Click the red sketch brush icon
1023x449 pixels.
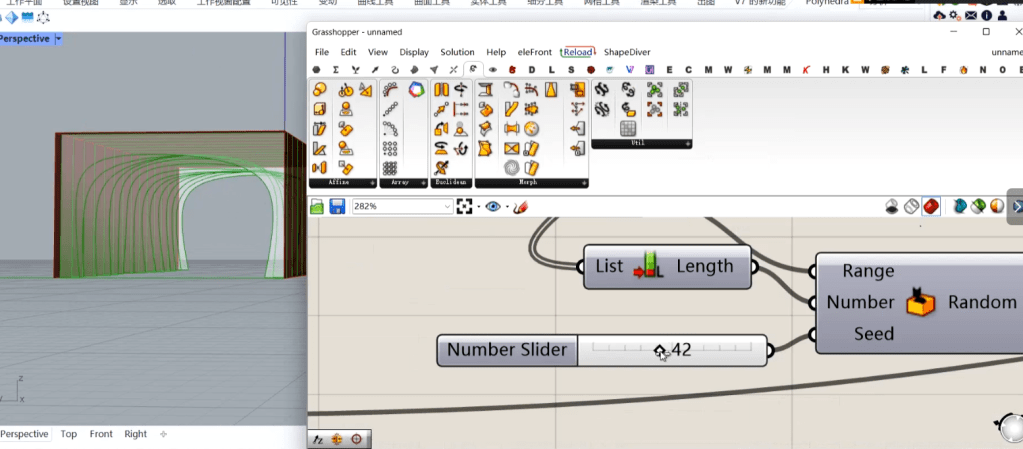click(520, 207)
